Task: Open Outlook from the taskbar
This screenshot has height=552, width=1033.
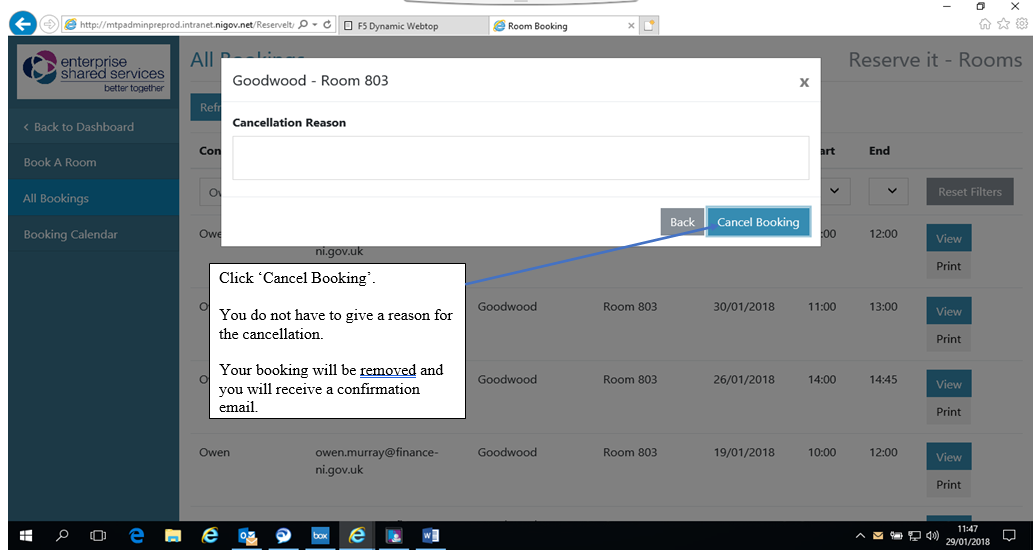Action: click(x=247, y=536)
